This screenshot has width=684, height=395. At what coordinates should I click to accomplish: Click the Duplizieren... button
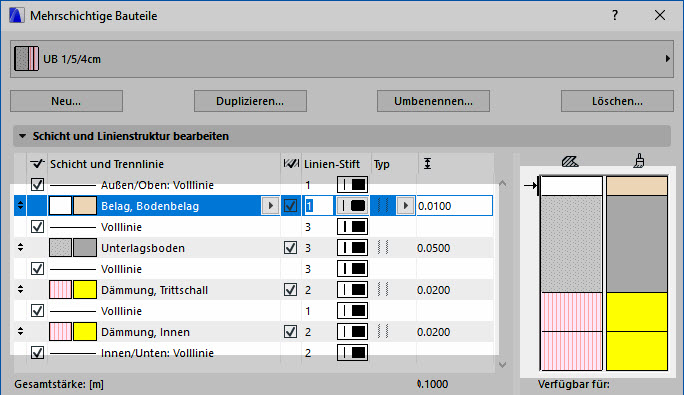[x=250, y=101]
